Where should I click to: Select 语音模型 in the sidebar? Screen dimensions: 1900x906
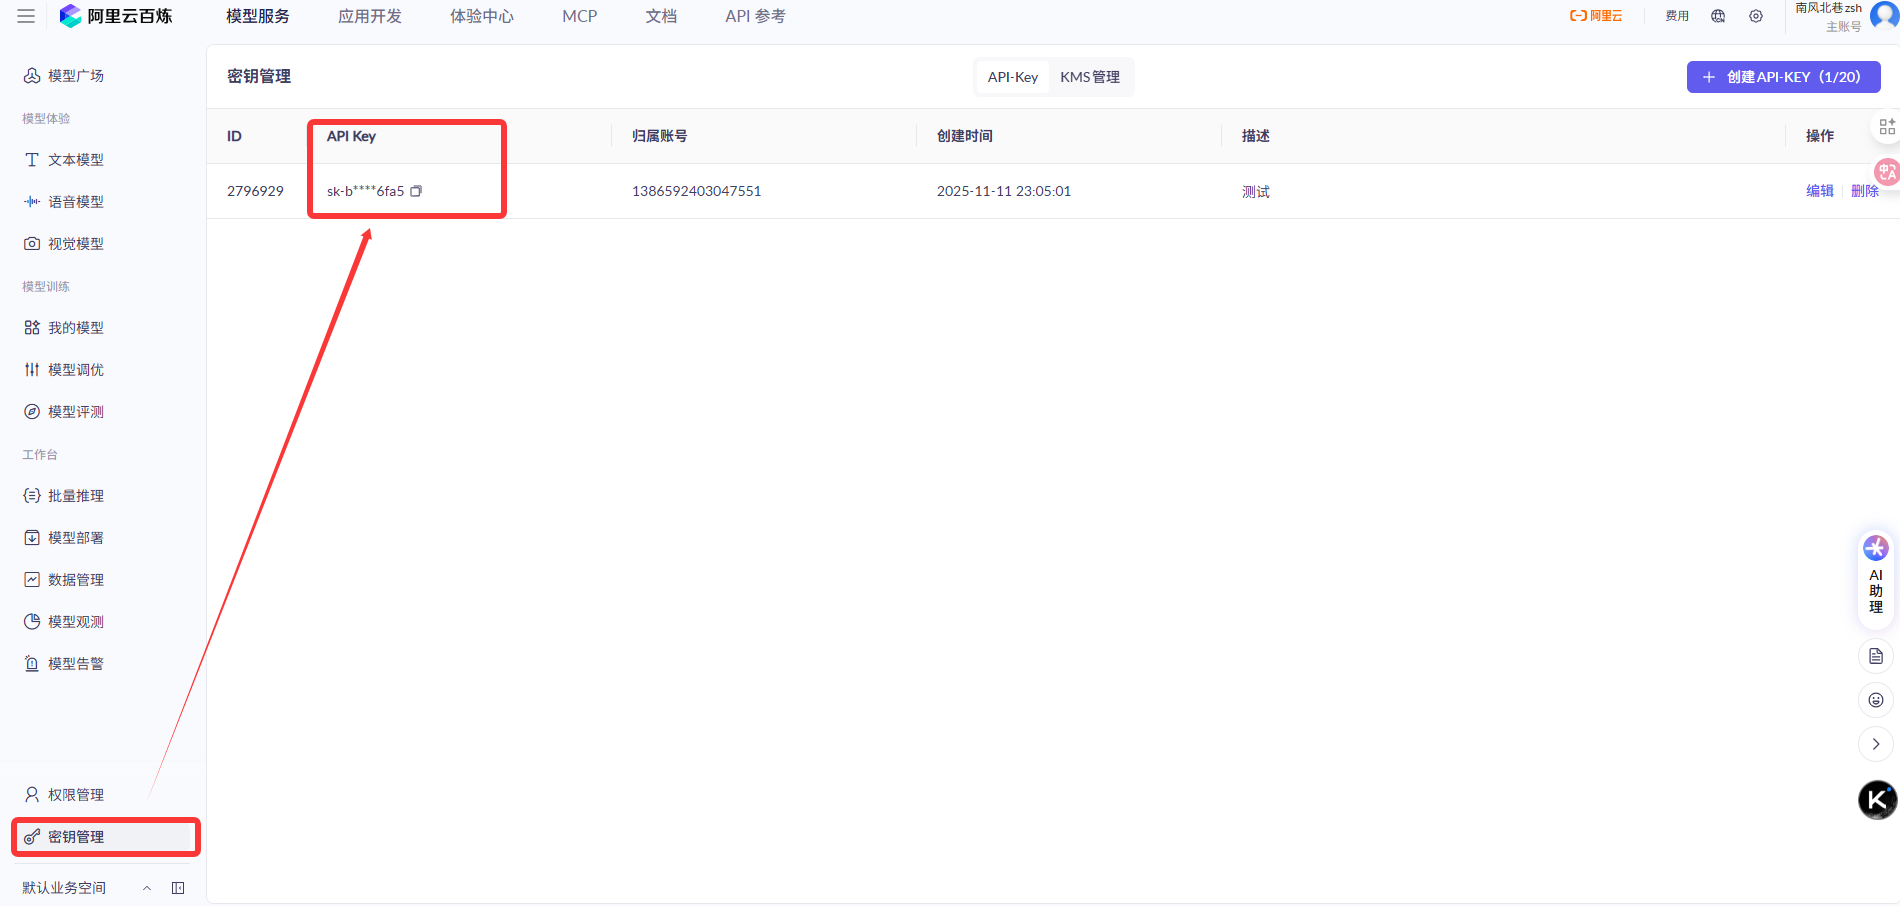76,202
